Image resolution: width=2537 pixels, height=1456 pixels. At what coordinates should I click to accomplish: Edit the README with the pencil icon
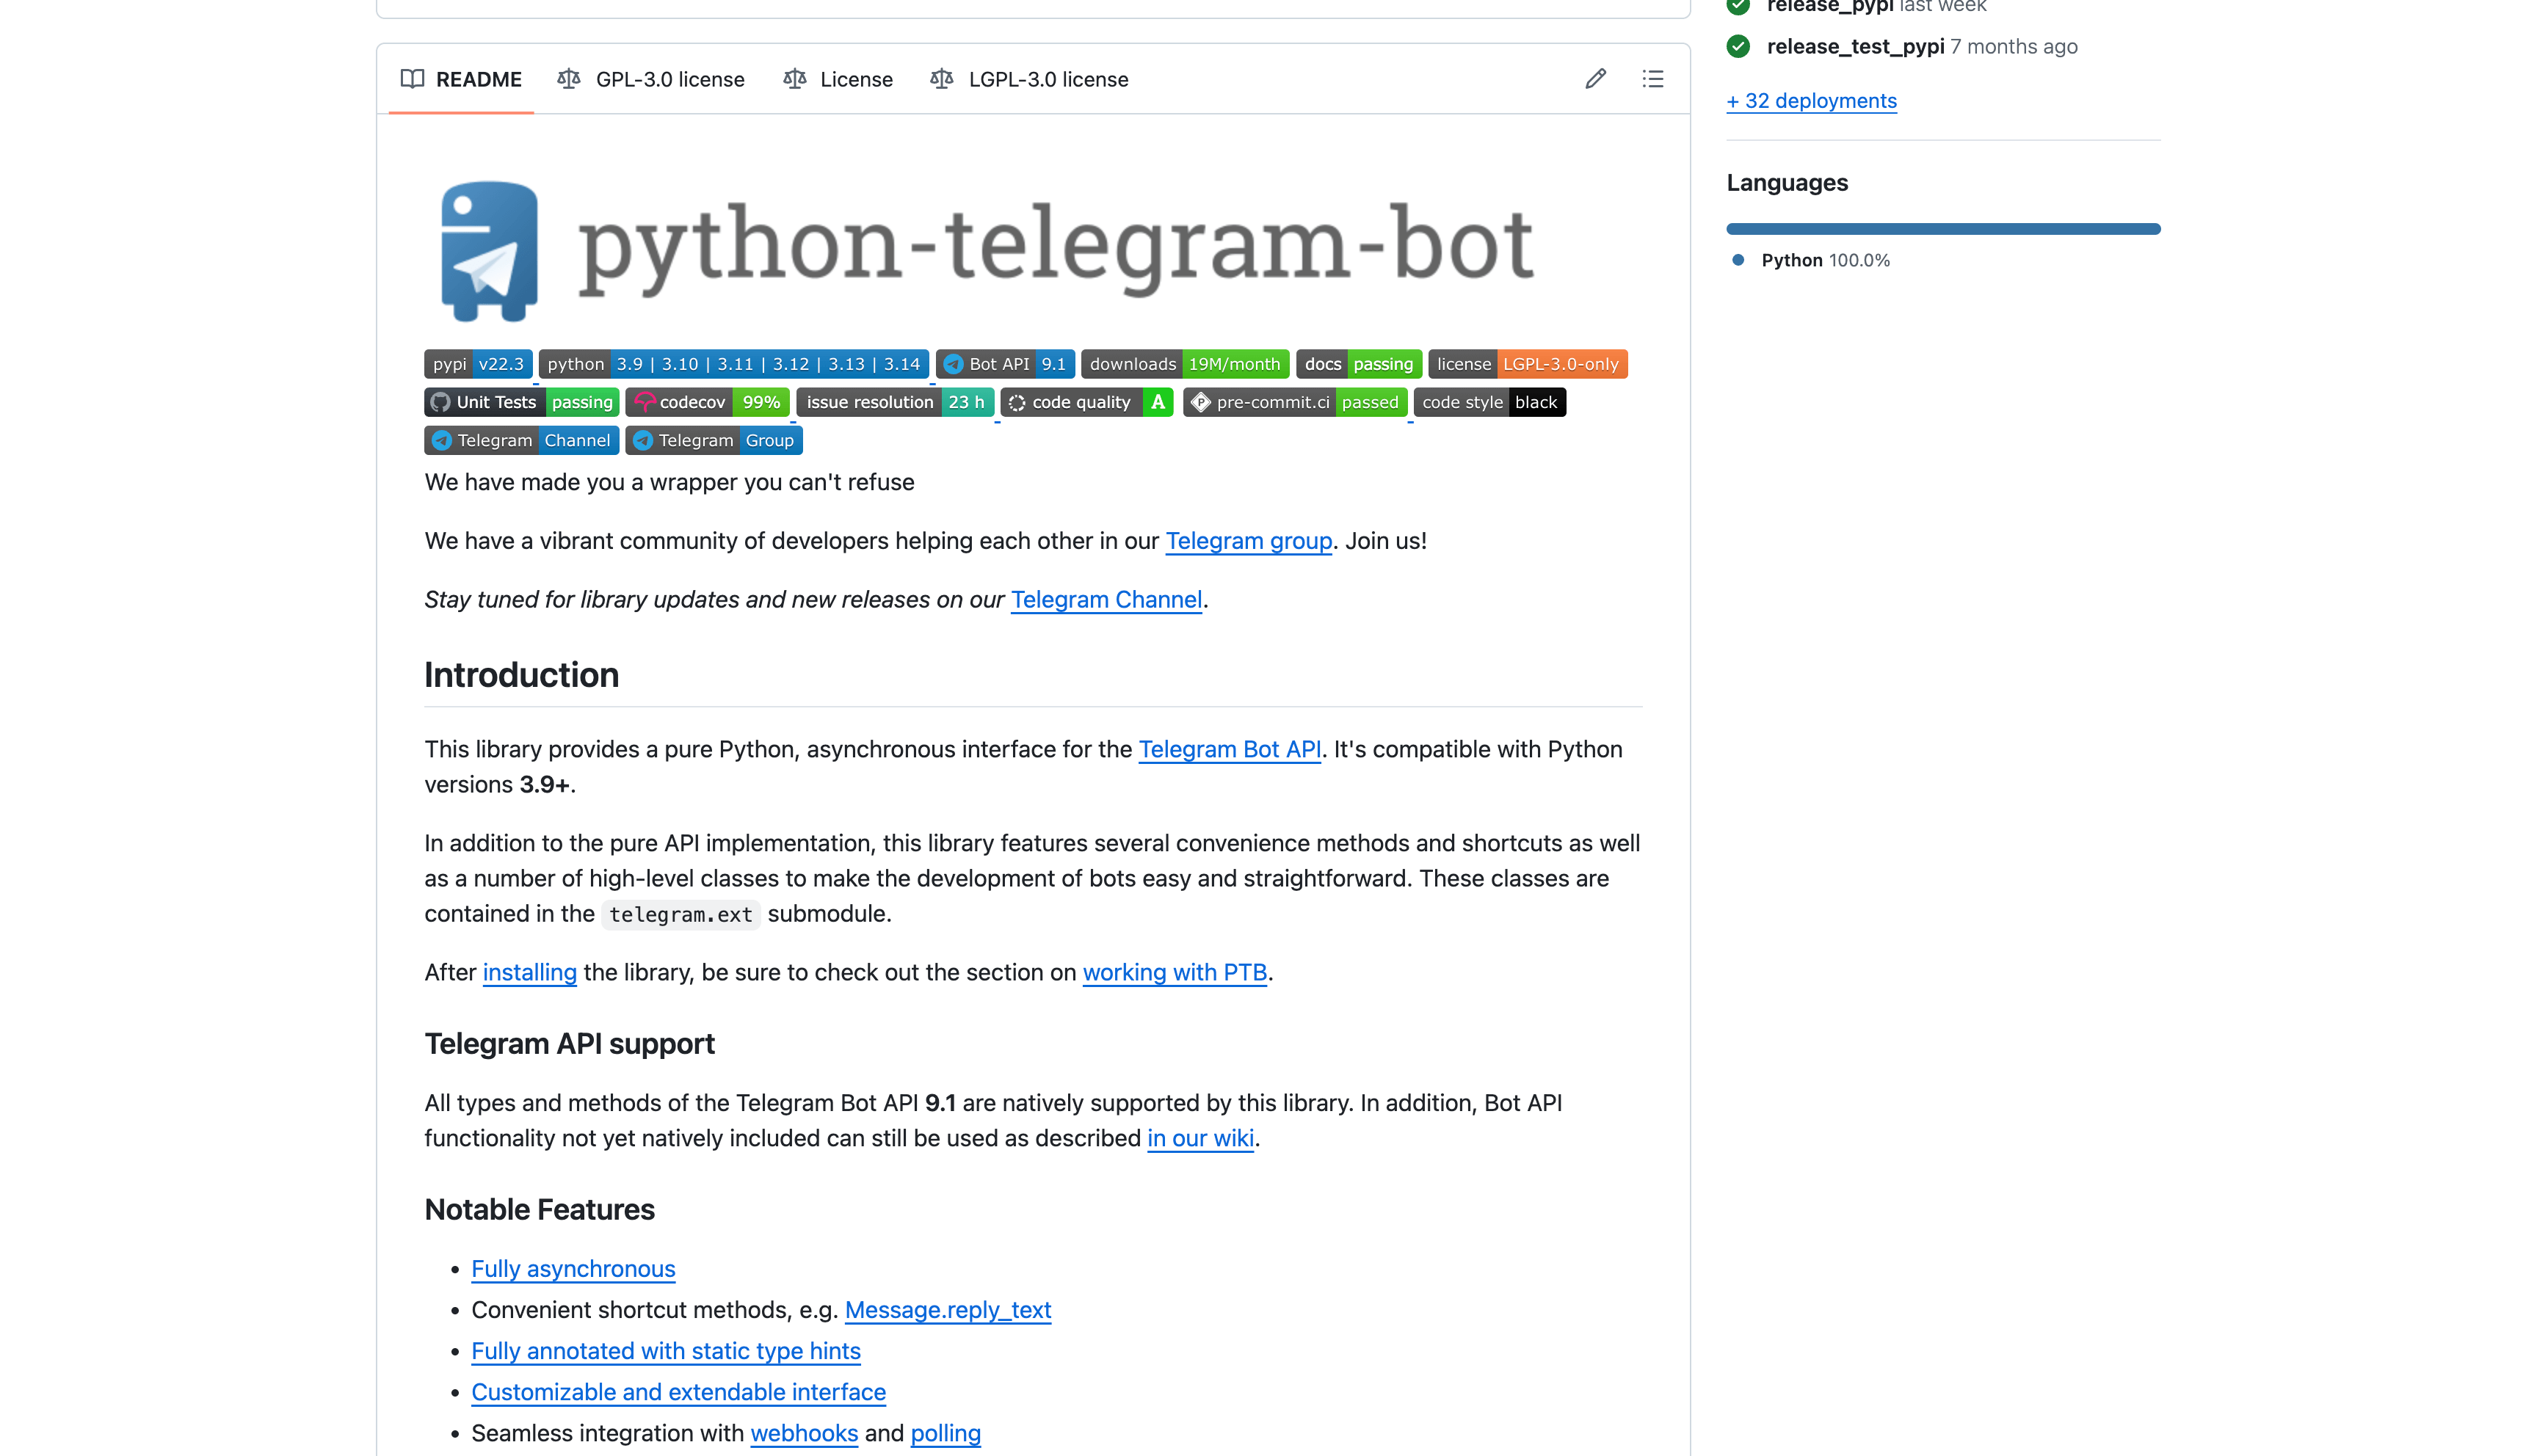pyautogui.click(x=1595, y=79)
